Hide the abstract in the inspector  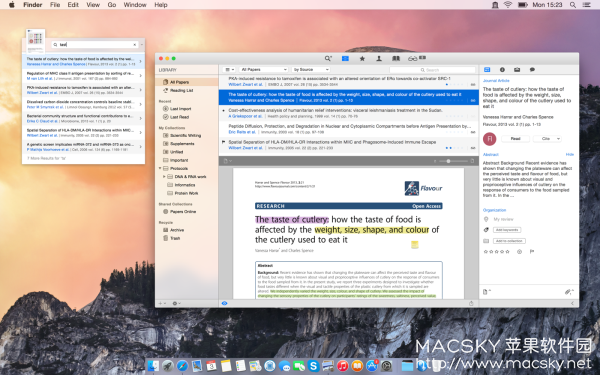[570, 155]
